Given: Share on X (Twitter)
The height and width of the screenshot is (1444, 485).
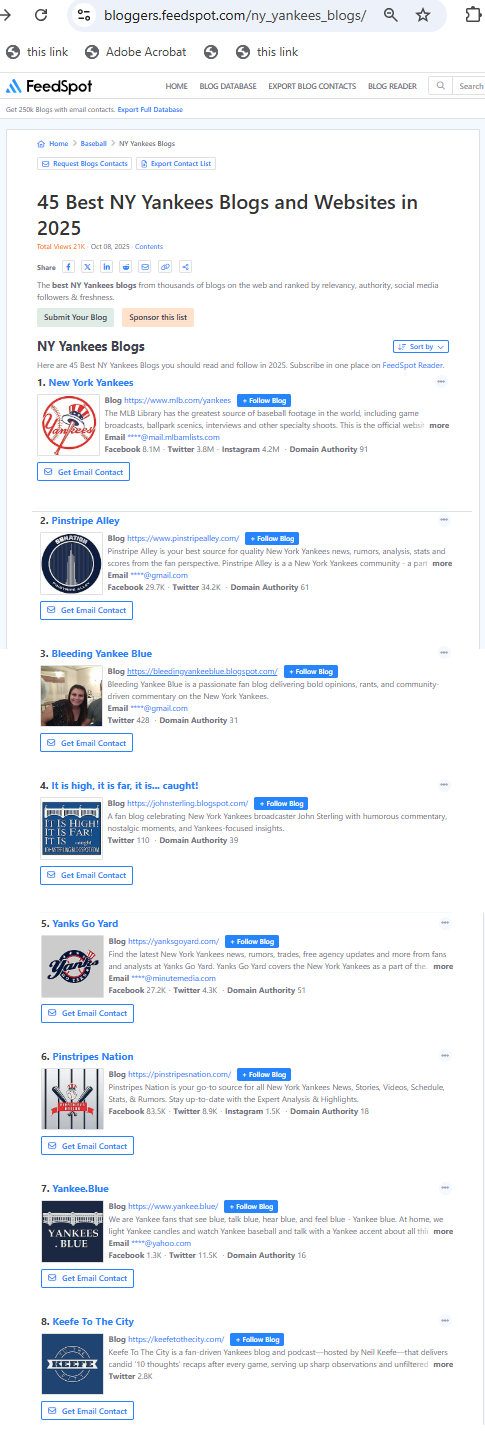Looking at the screenshot, I should pyautogui.click(x=88, y=267).
